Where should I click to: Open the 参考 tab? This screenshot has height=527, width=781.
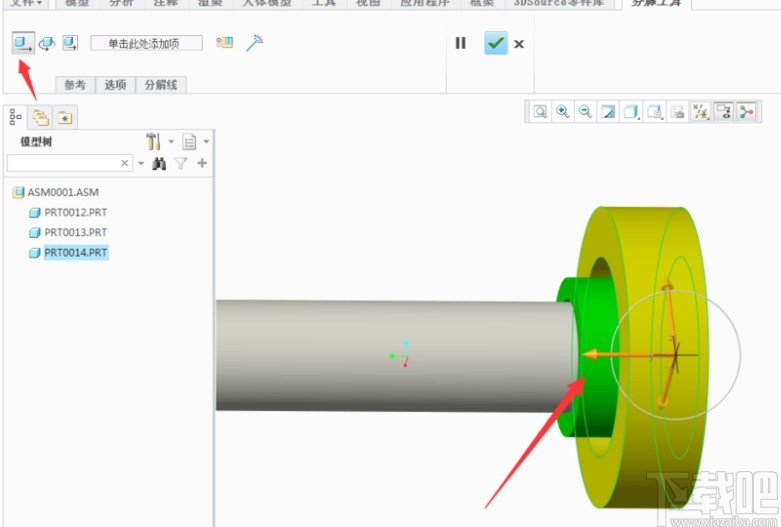(x=75, y=85)
